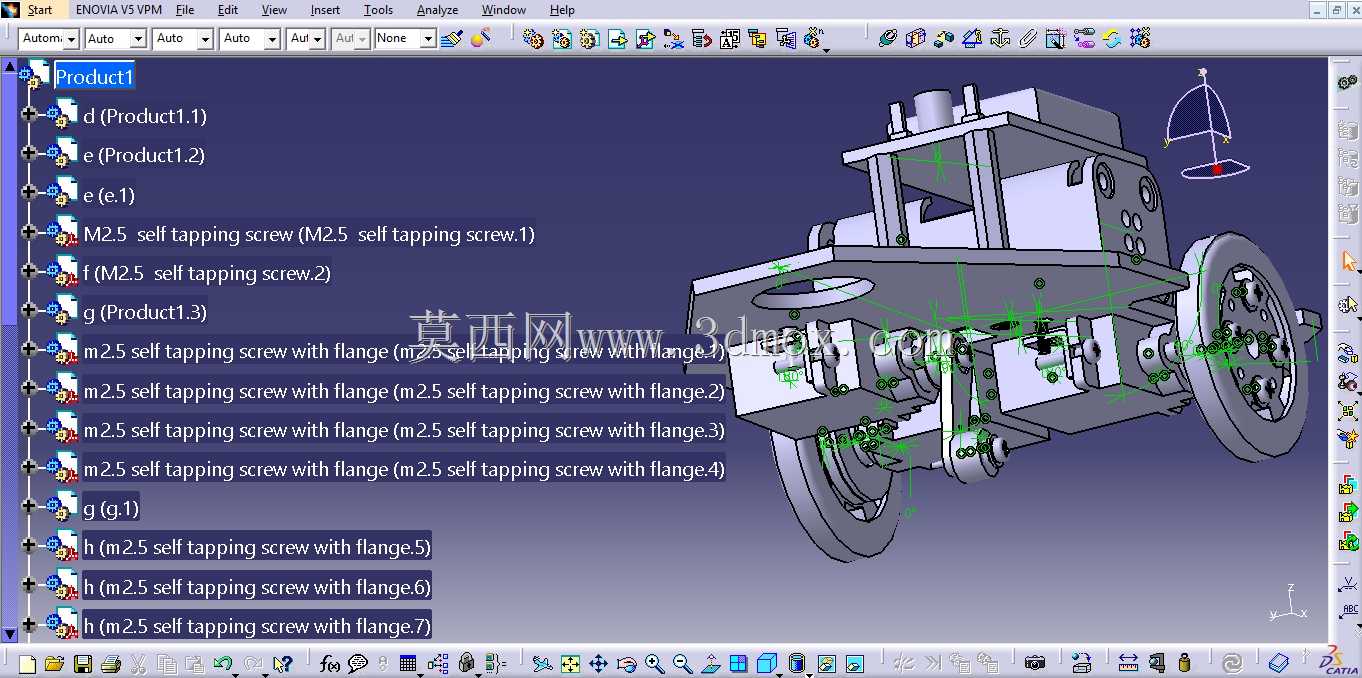Click the Replace Component icon

[x=673, y=39]
